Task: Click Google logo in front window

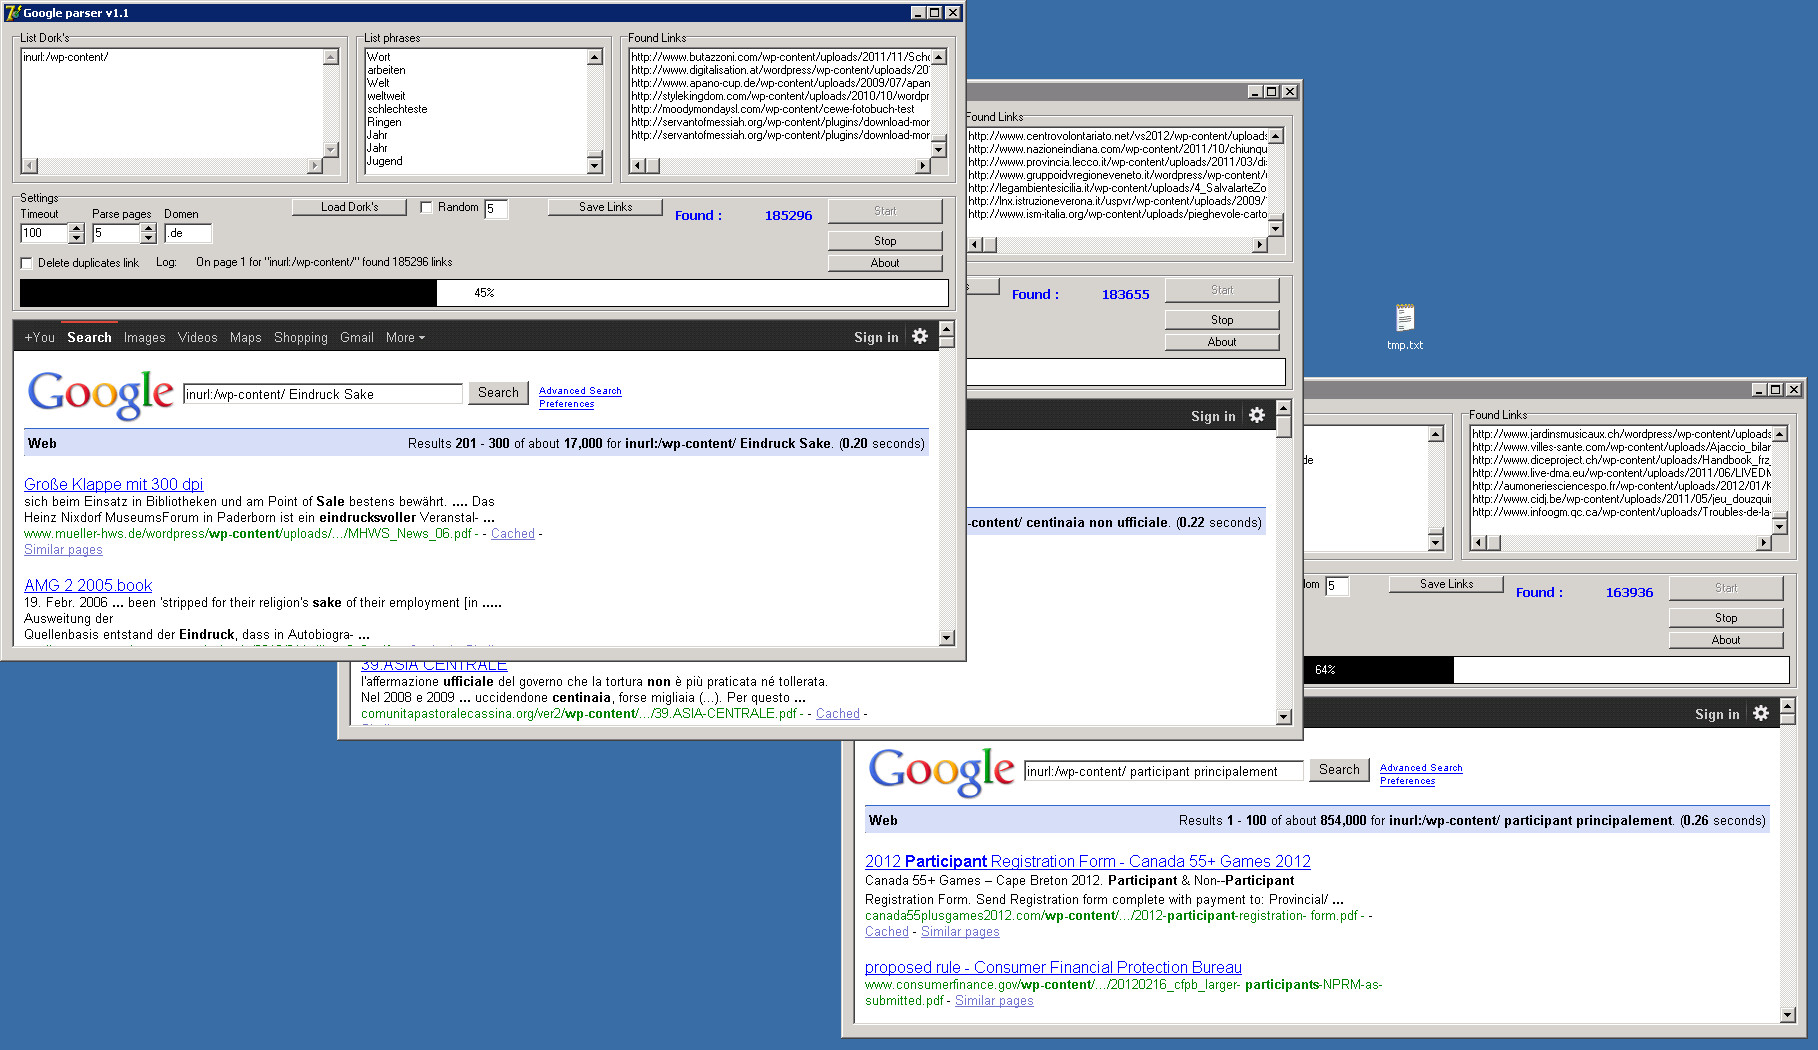Action: 100,394
